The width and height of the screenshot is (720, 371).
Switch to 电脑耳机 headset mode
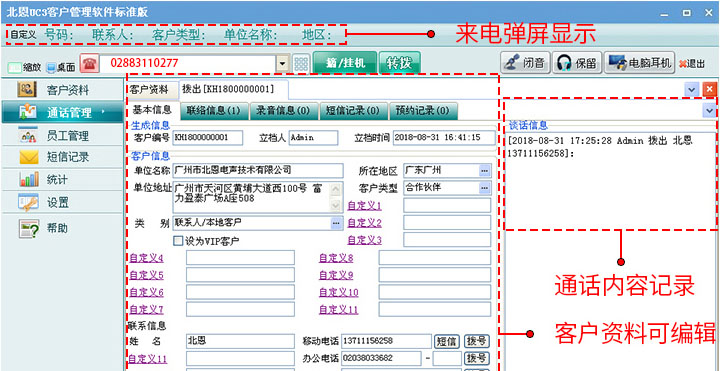[x=639, y=63]
